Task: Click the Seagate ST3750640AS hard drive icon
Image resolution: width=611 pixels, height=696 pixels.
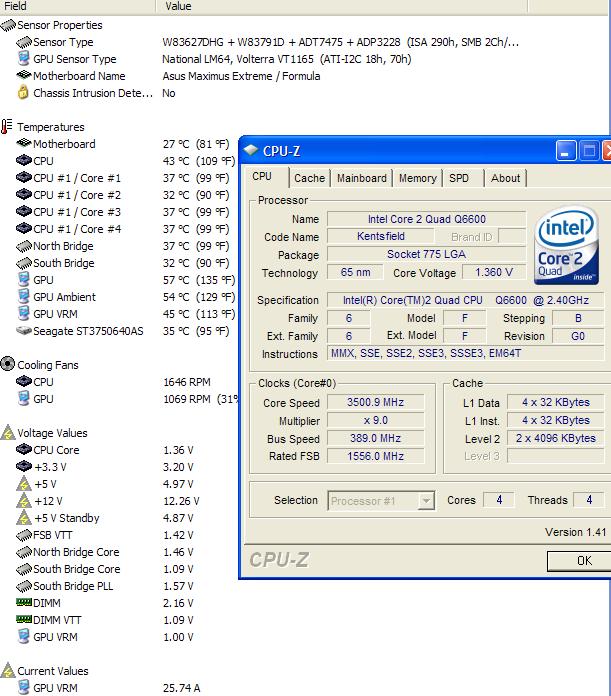Action: tap(24, 331)
